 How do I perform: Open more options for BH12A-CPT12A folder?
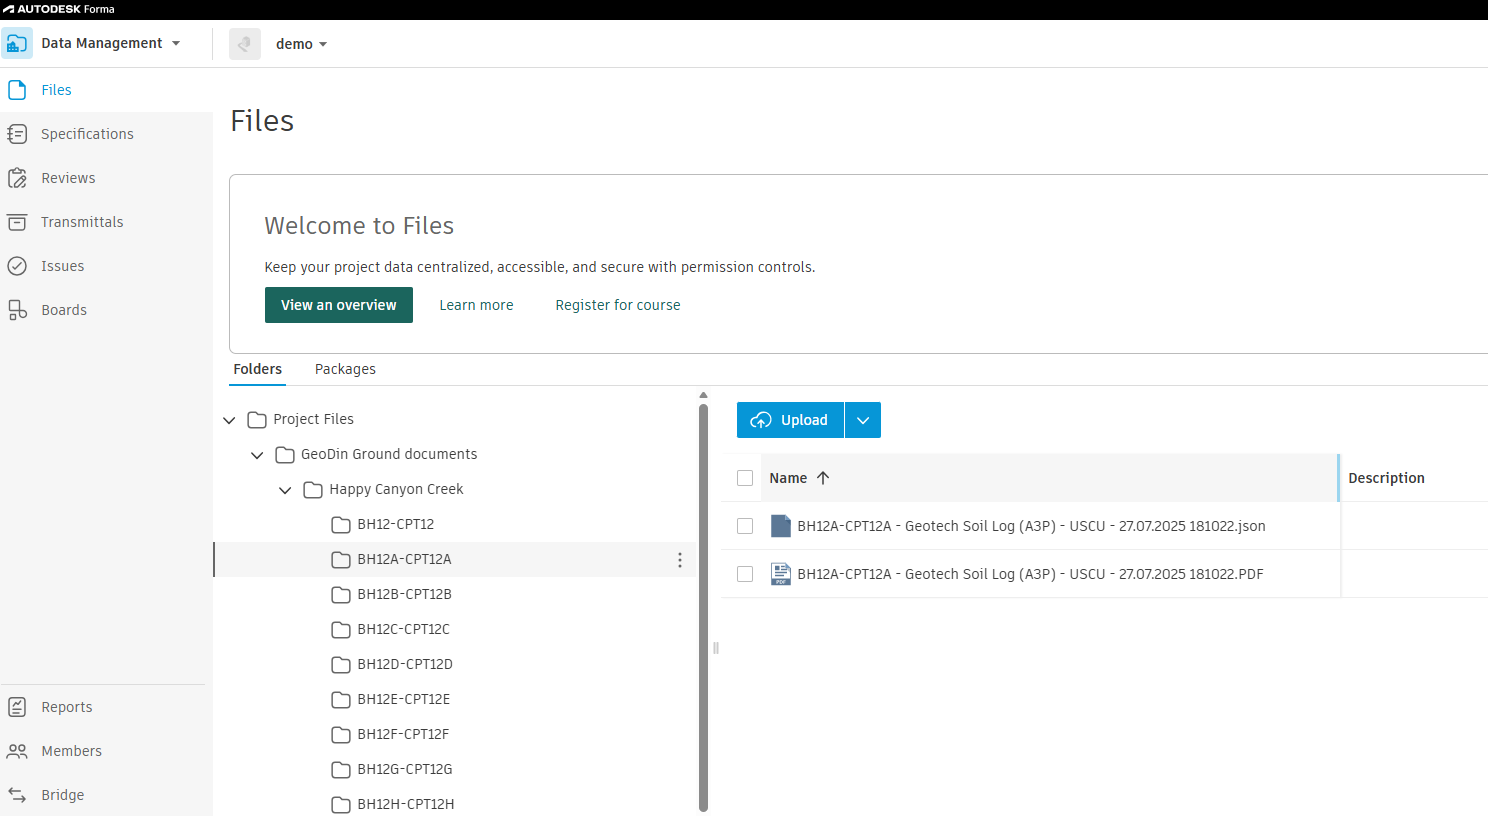click(680, 560)
